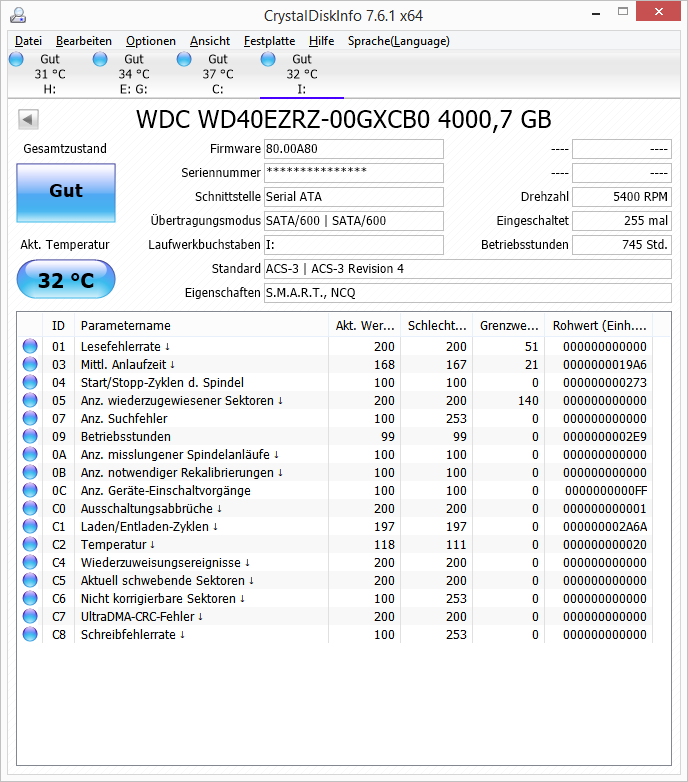The width and height of the screenshot is (688, 782).
Task: Click the Übertragungsmodus field SATA/600
Action: coord(353,220)
